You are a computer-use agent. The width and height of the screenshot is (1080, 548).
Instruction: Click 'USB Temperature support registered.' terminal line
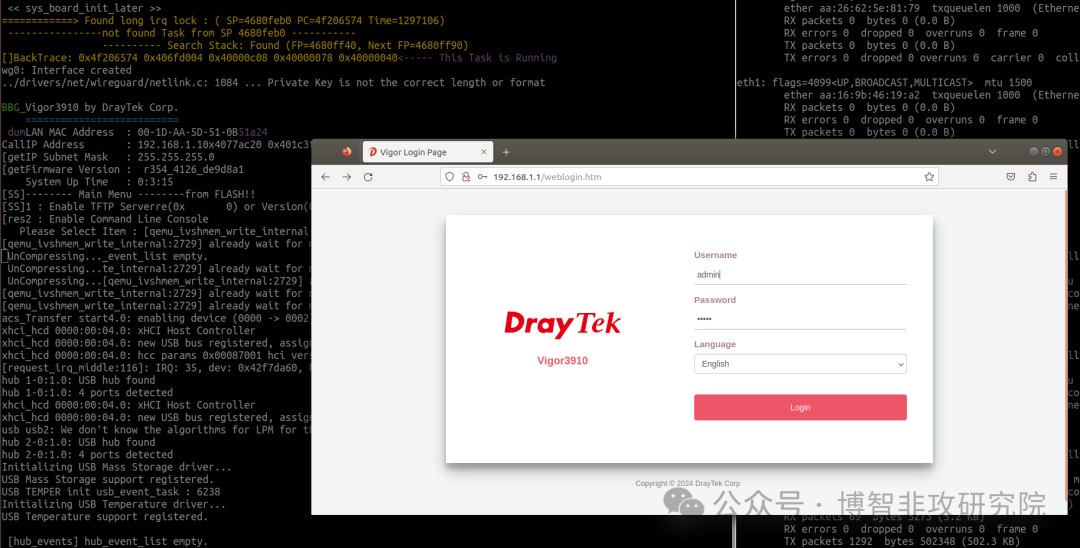tap(105, 516)
